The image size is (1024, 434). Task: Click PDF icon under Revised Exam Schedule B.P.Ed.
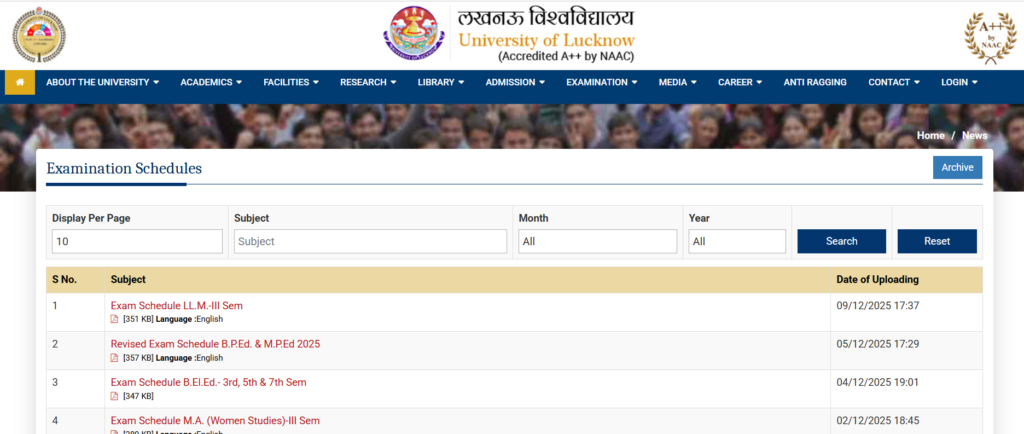tap(114, 357)
